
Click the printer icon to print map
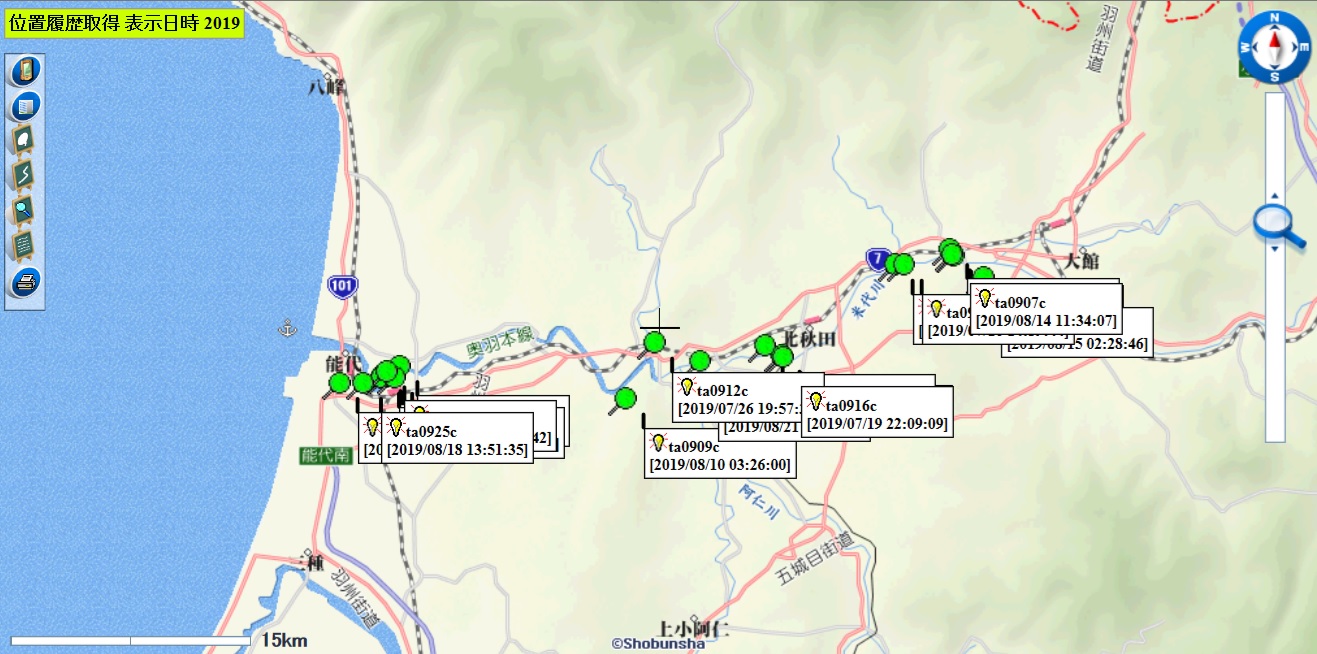[x=25, y=282]
